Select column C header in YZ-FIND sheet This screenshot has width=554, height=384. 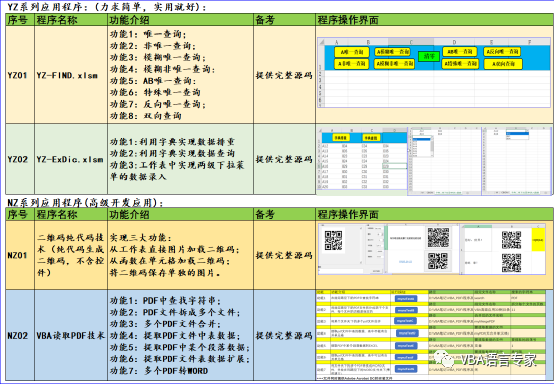pyautogui.click(x=411, y=42)
